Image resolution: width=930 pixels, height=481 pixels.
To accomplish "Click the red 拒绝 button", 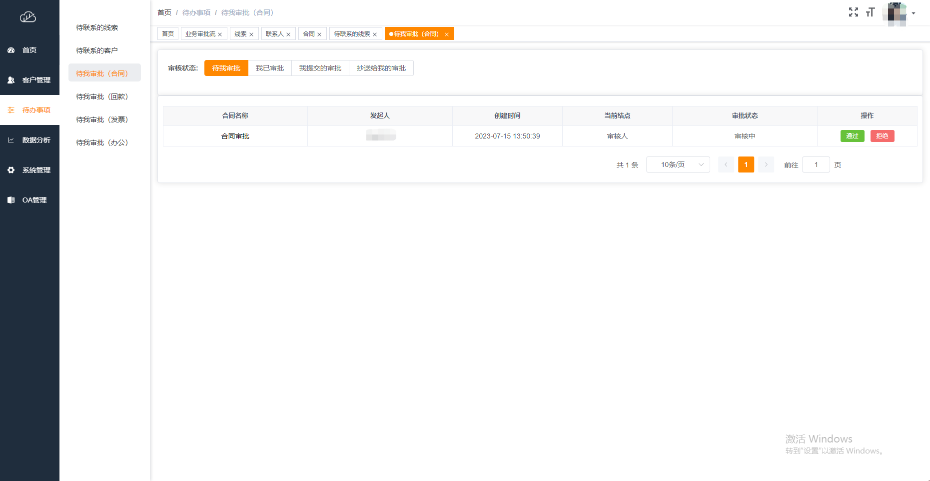I will point(882,136).
